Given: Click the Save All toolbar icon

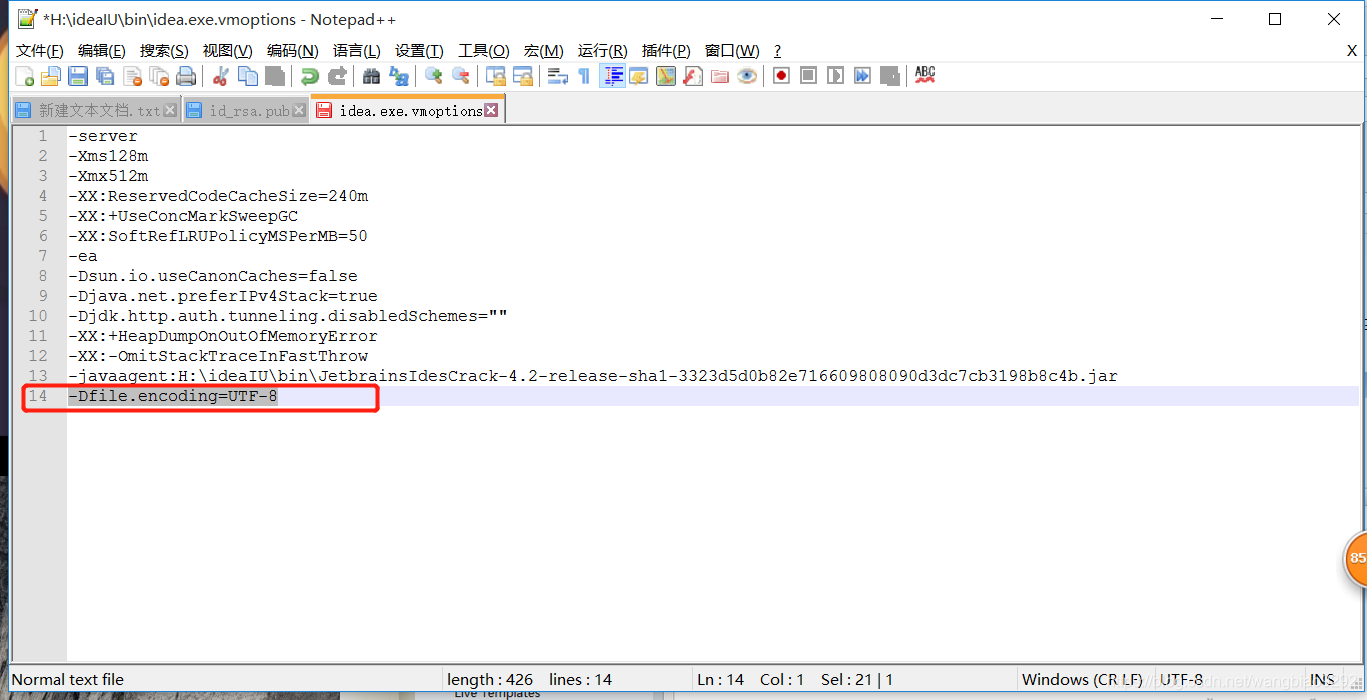Looking at the screenshot, I should click(105, 76).
